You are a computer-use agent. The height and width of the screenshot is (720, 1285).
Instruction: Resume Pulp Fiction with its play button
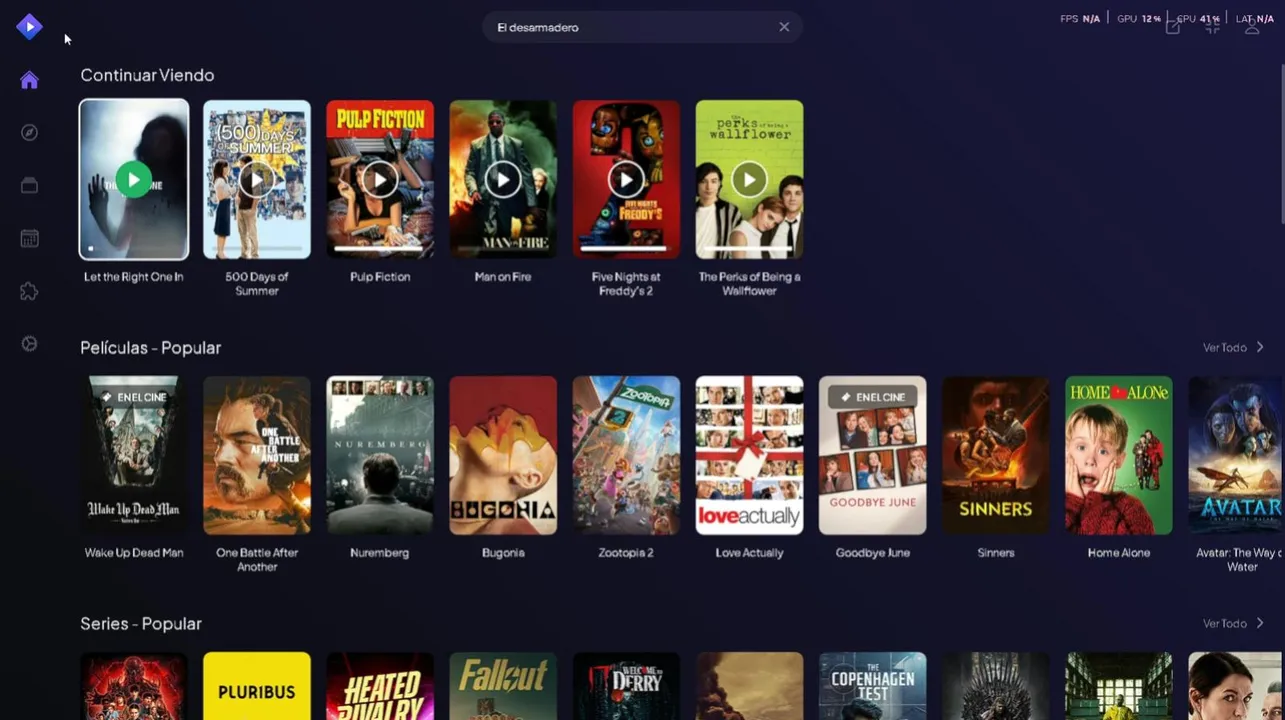[380, 180]
